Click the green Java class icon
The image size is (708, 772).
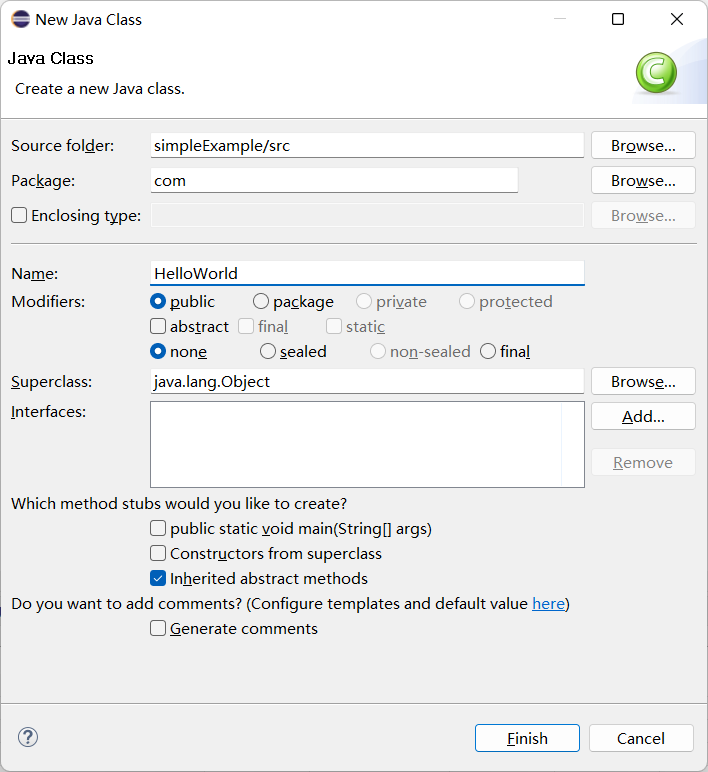(x=656, y=73)
